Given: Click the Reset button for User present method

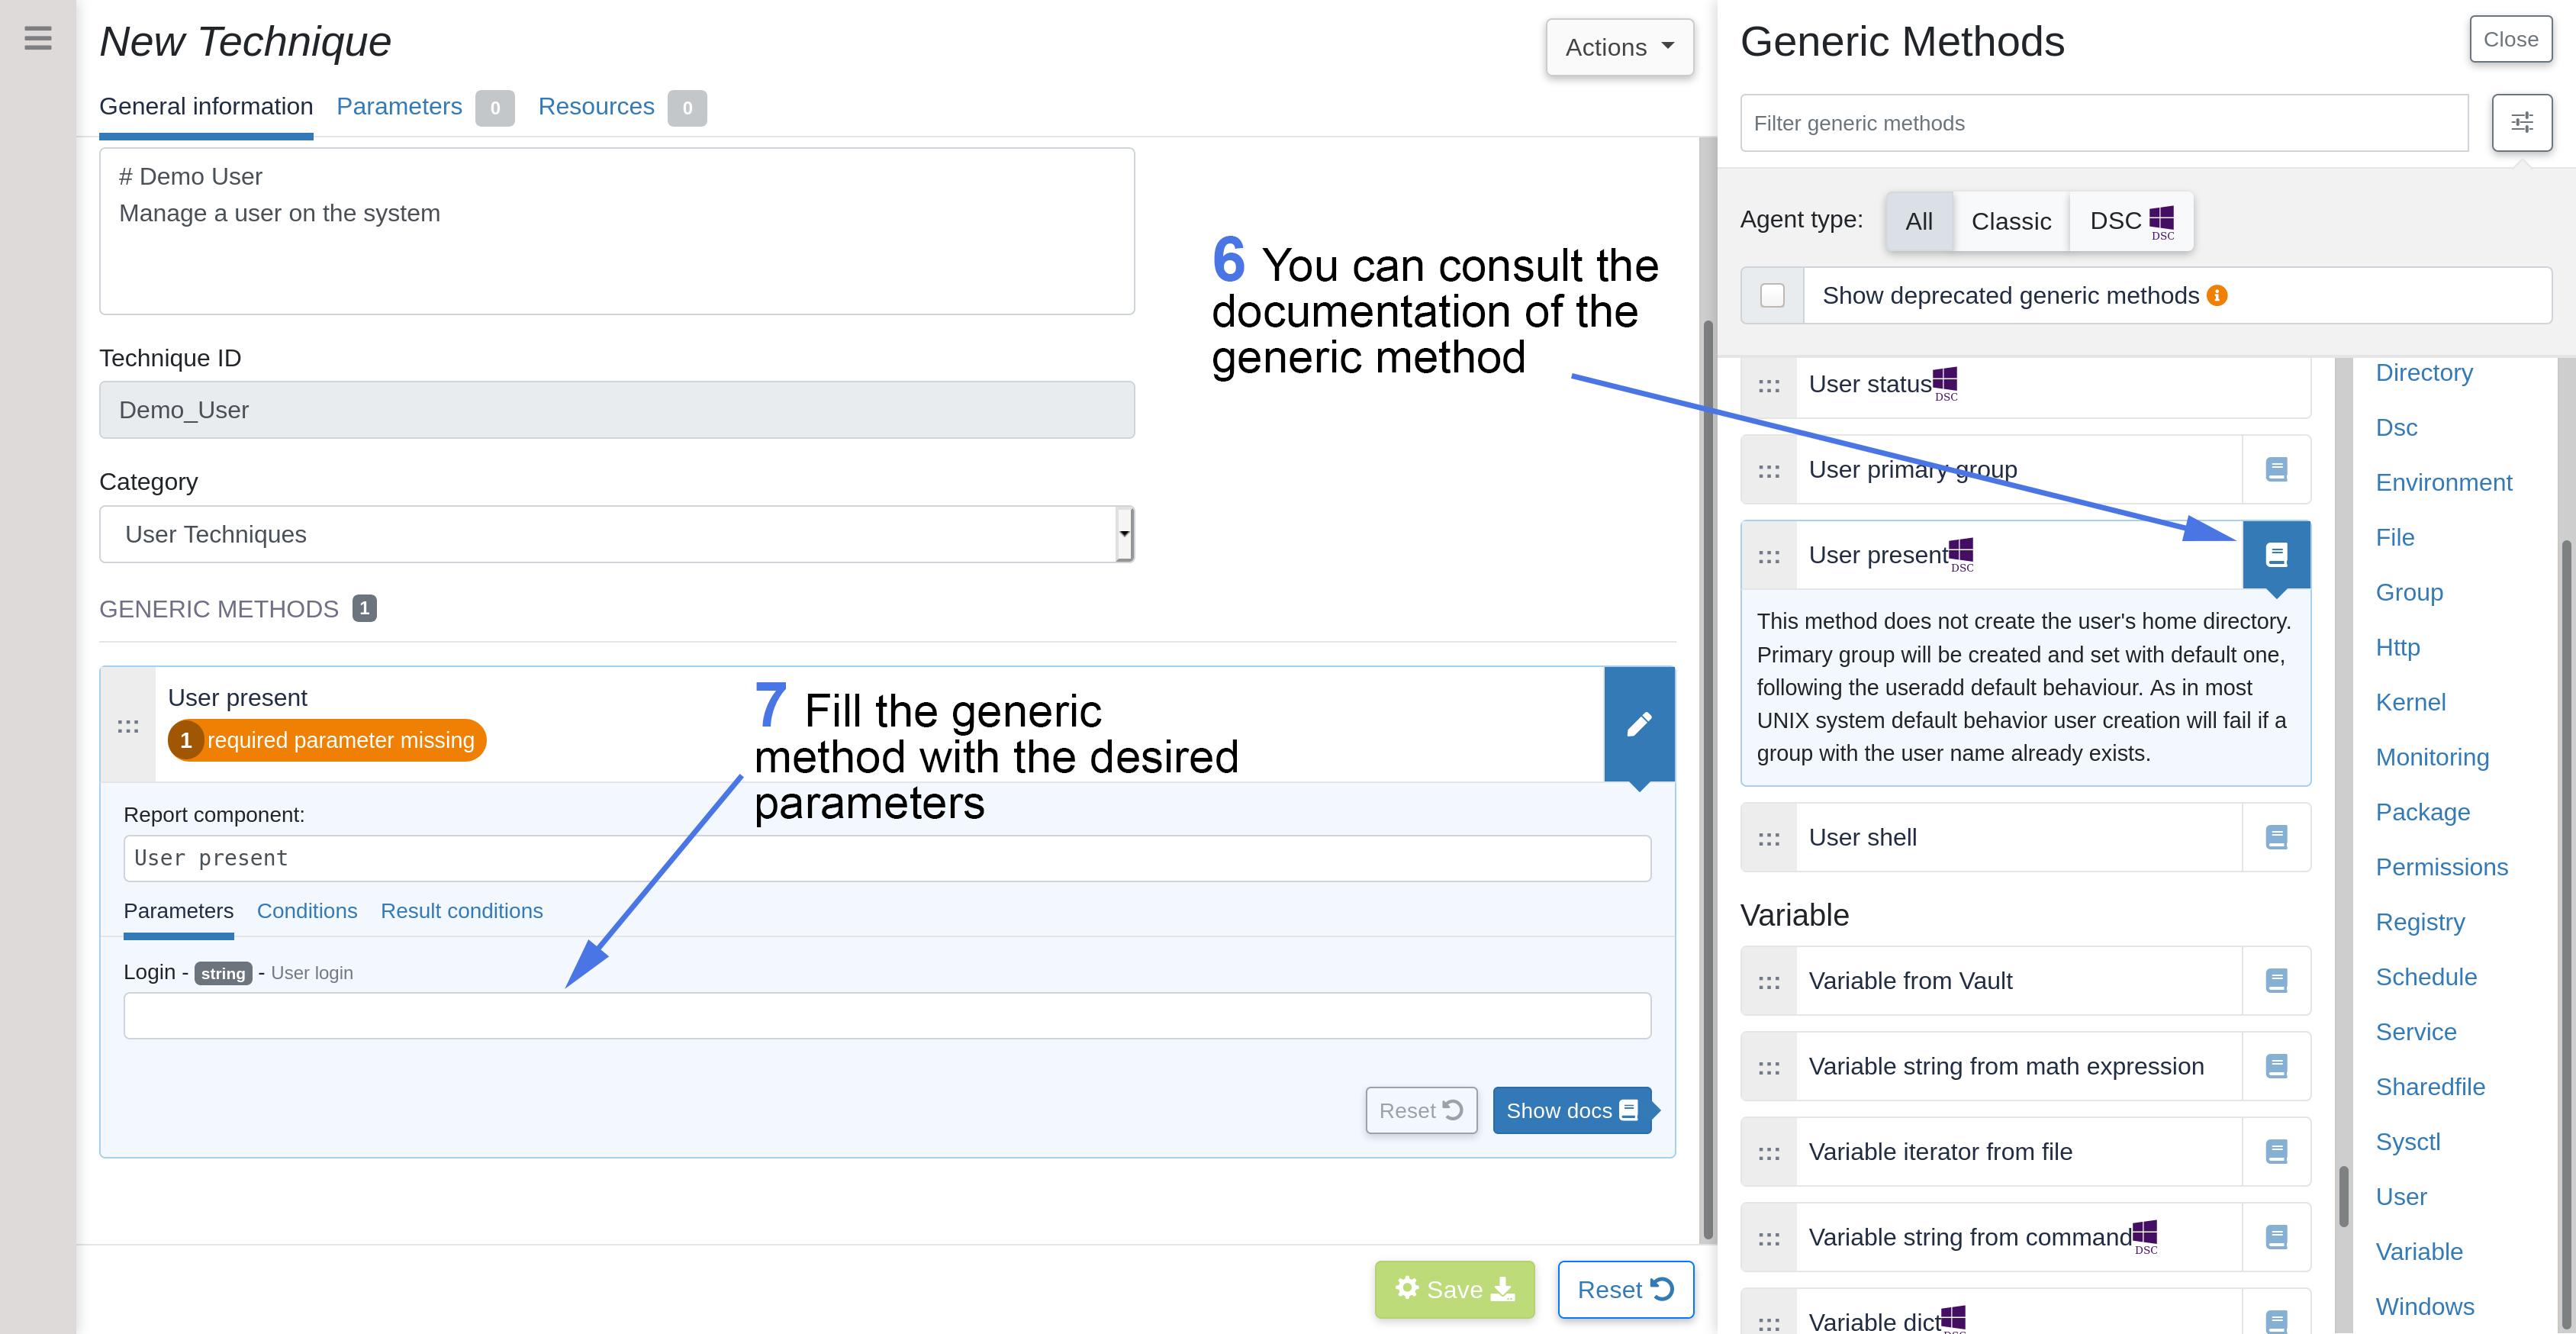Looking at the screenshot, I should (1418, 1110).
